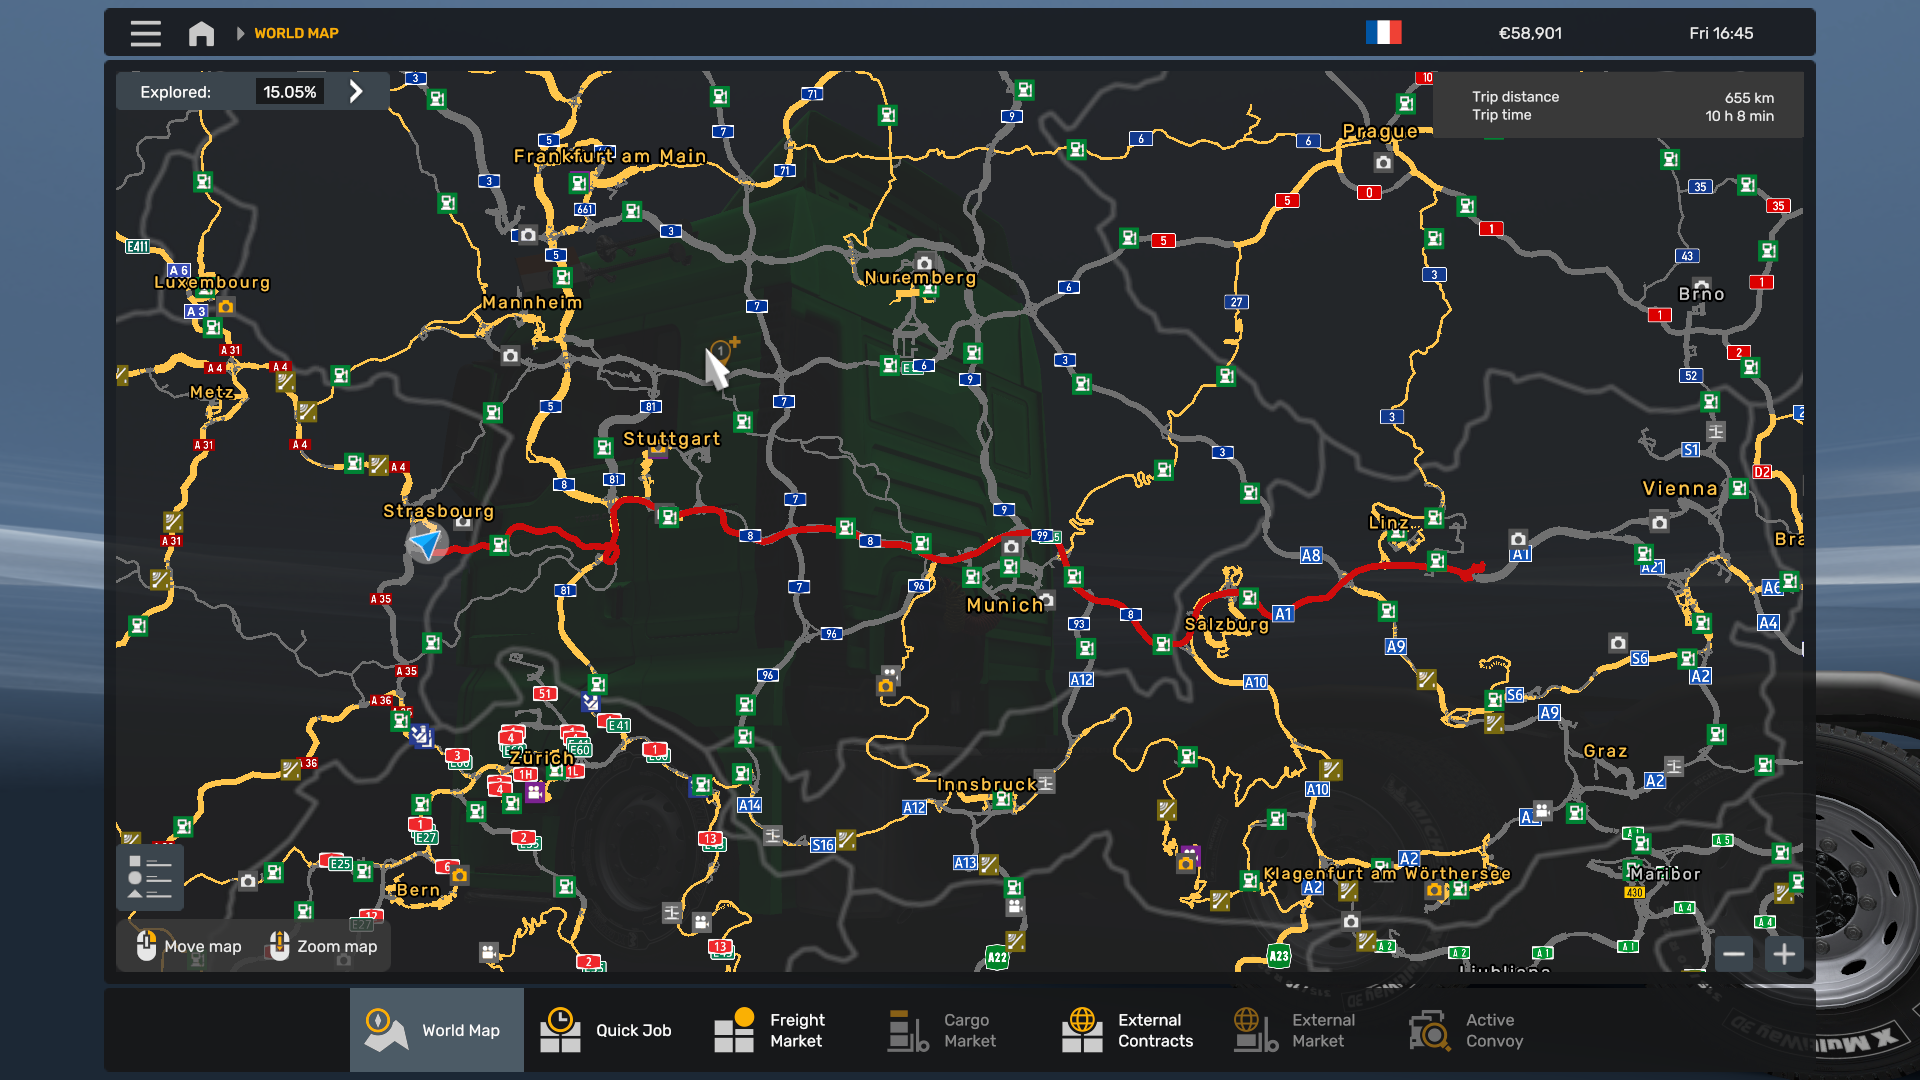Click the Salzburg city label
The width and height of the screenshot is (1920, 1080).
(1227, 624)
